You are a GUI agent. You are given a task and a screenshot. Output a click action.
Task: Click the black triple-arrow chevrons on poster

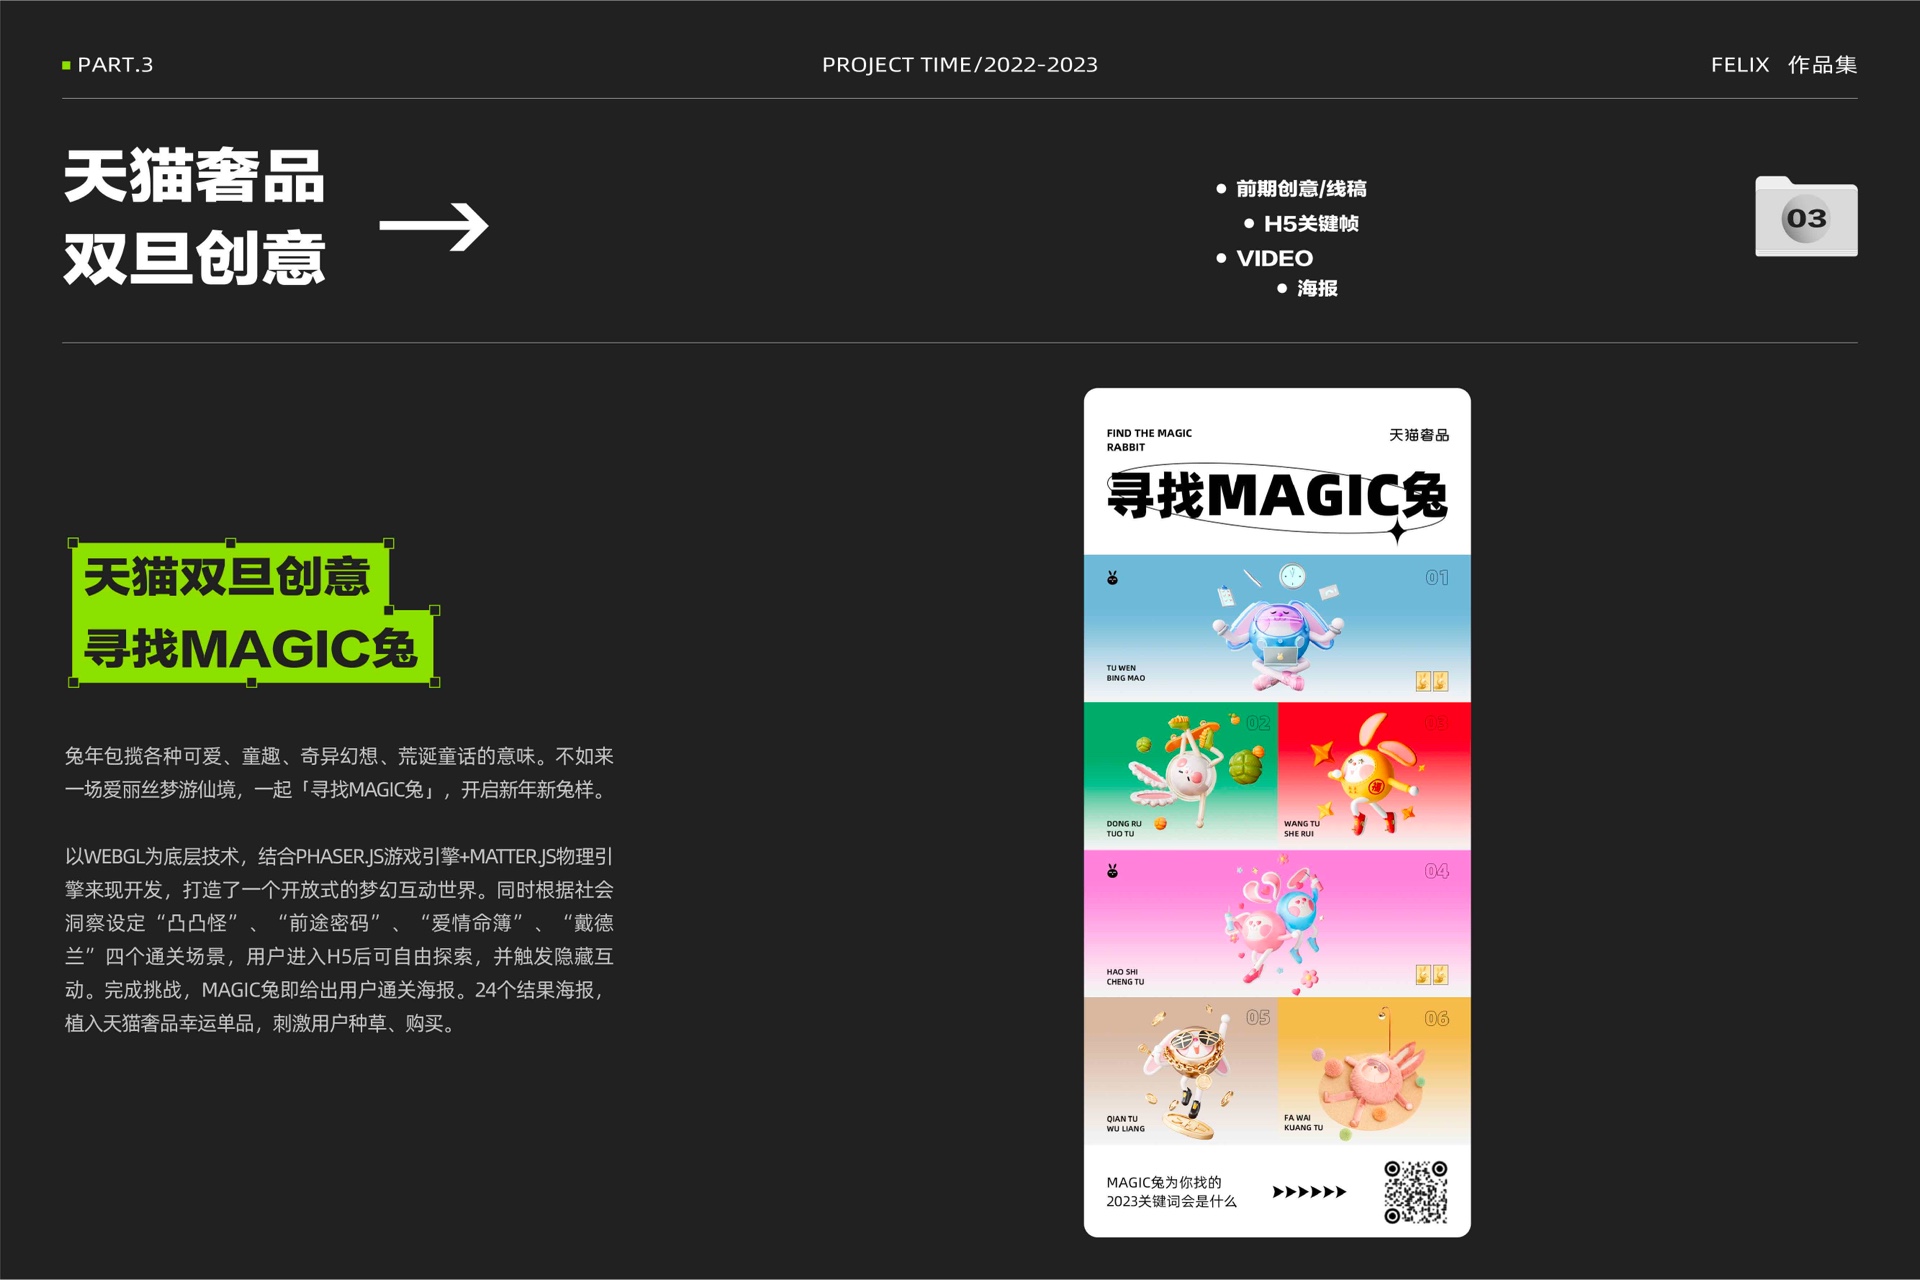pos(1309,1192)
